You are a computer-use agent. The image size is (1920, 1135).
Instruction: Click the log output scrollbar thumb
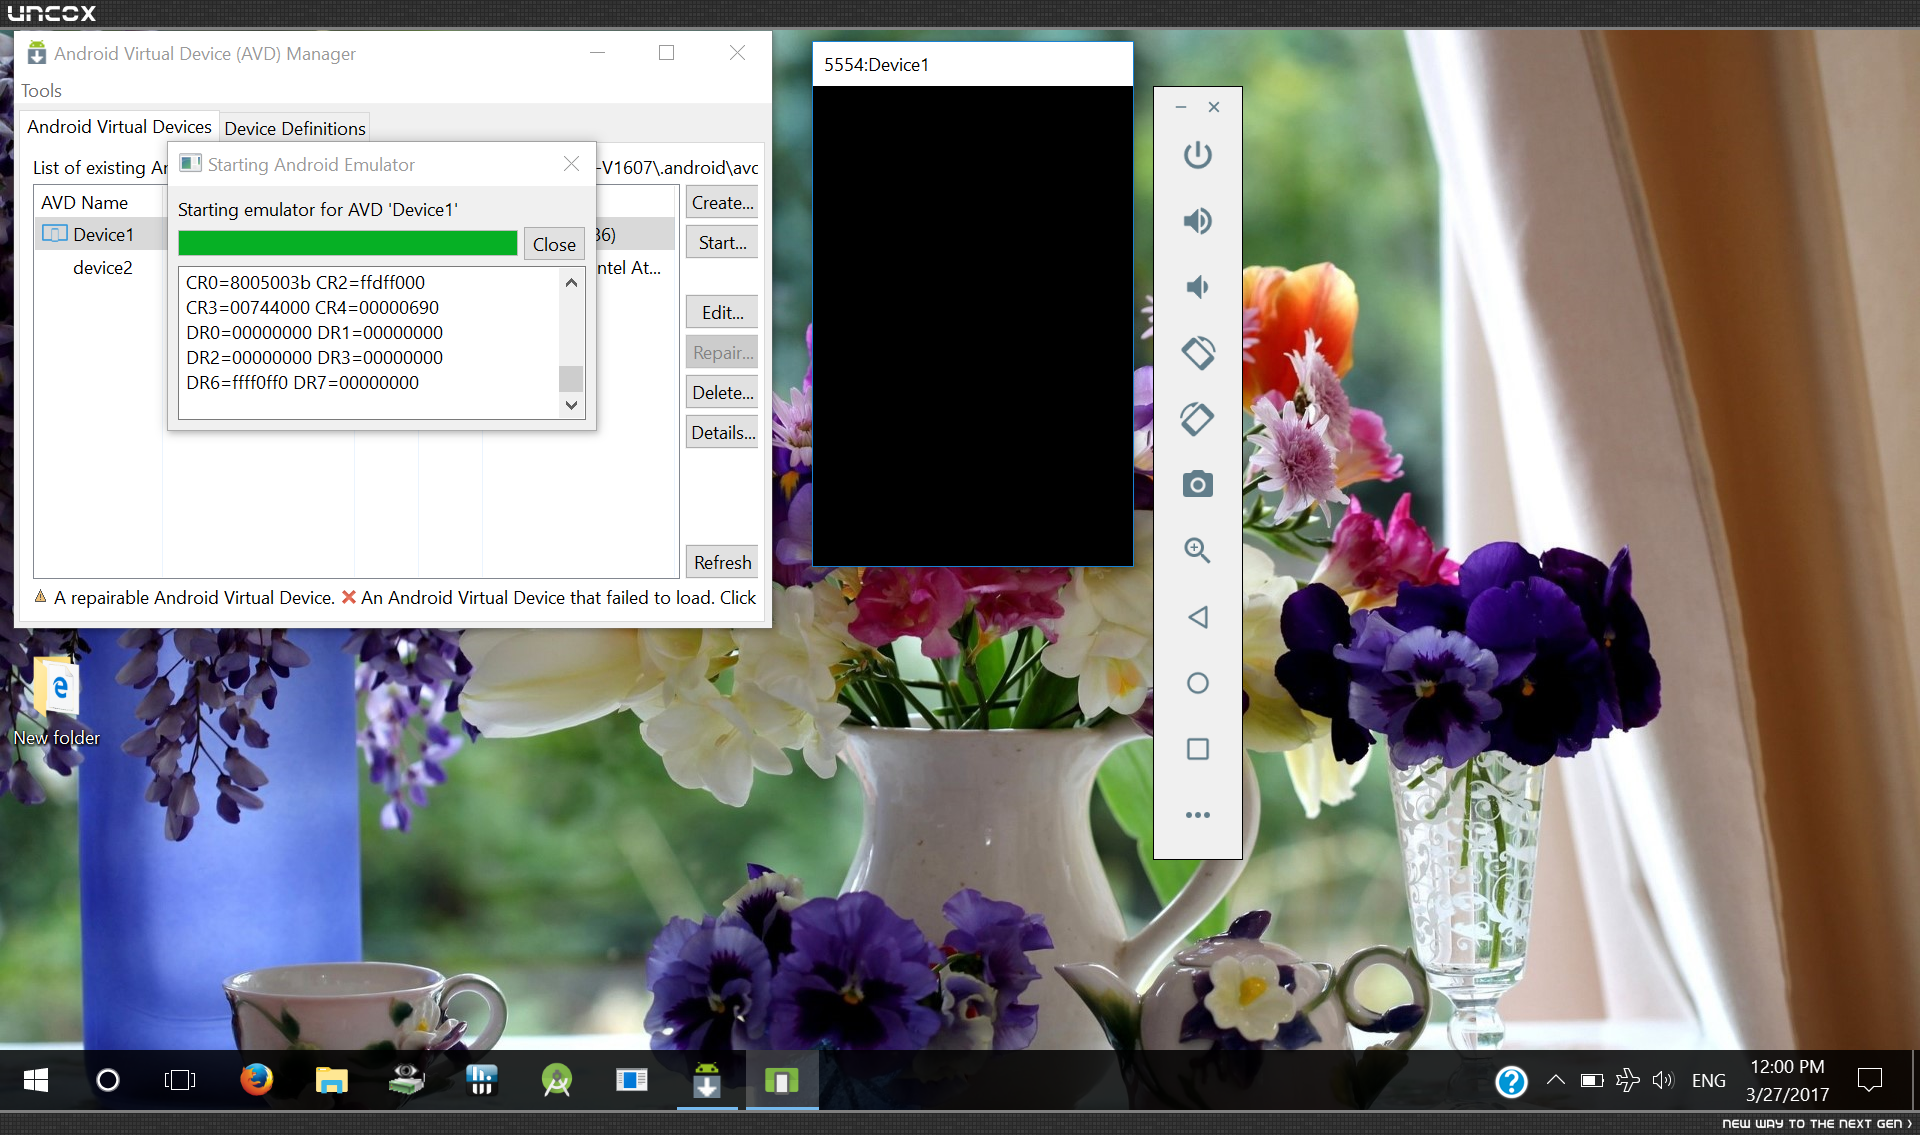click(571, 379)
